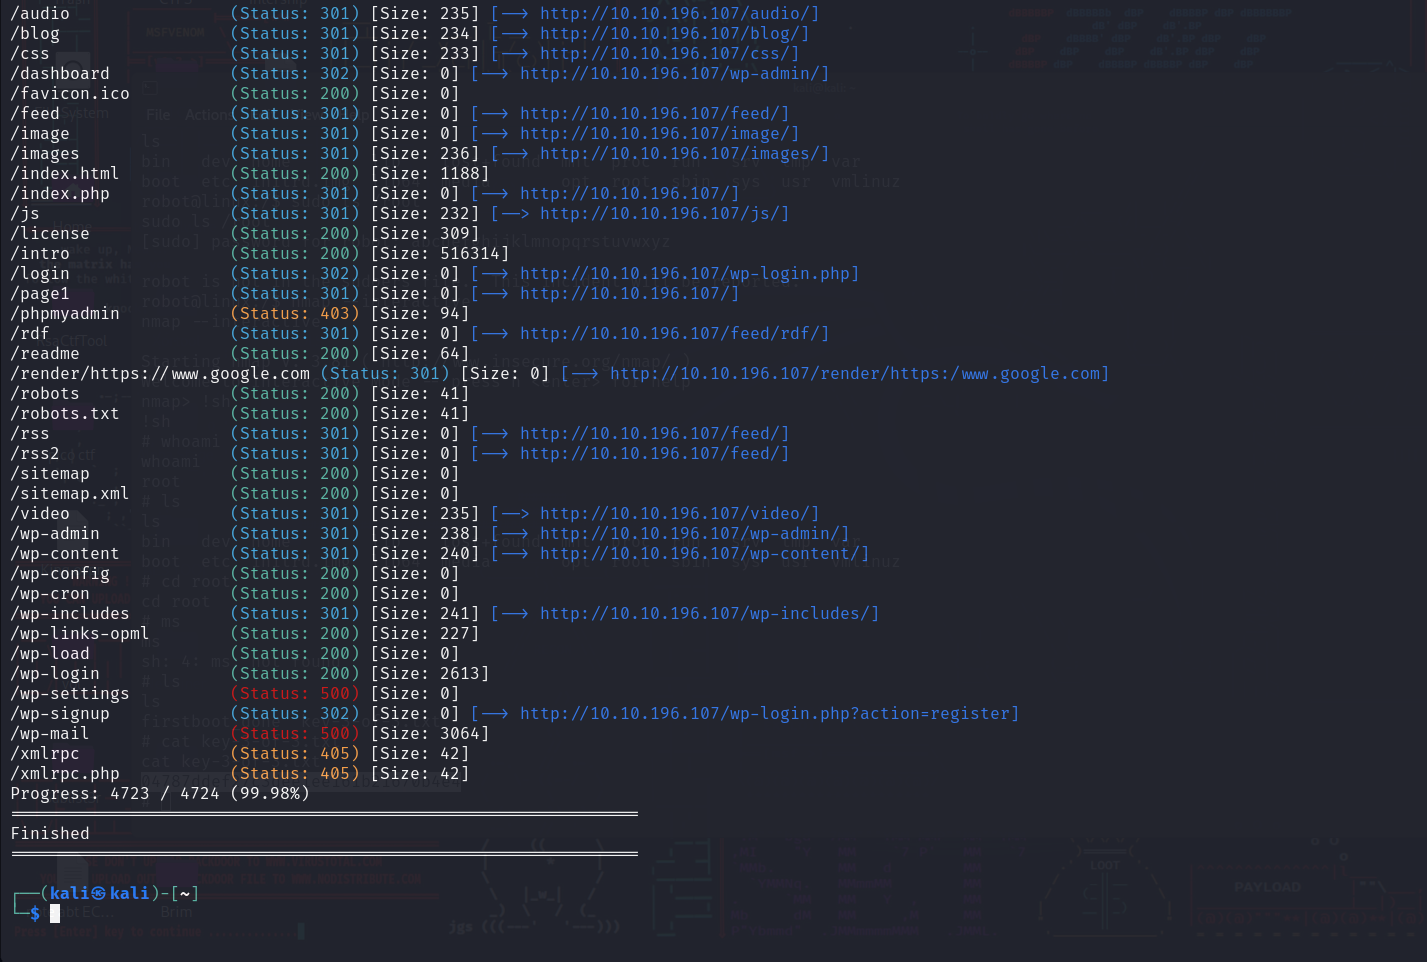Click the '/readme' path entry
This screenshot has height=962, width=1427.
click(x=45, y=353)
